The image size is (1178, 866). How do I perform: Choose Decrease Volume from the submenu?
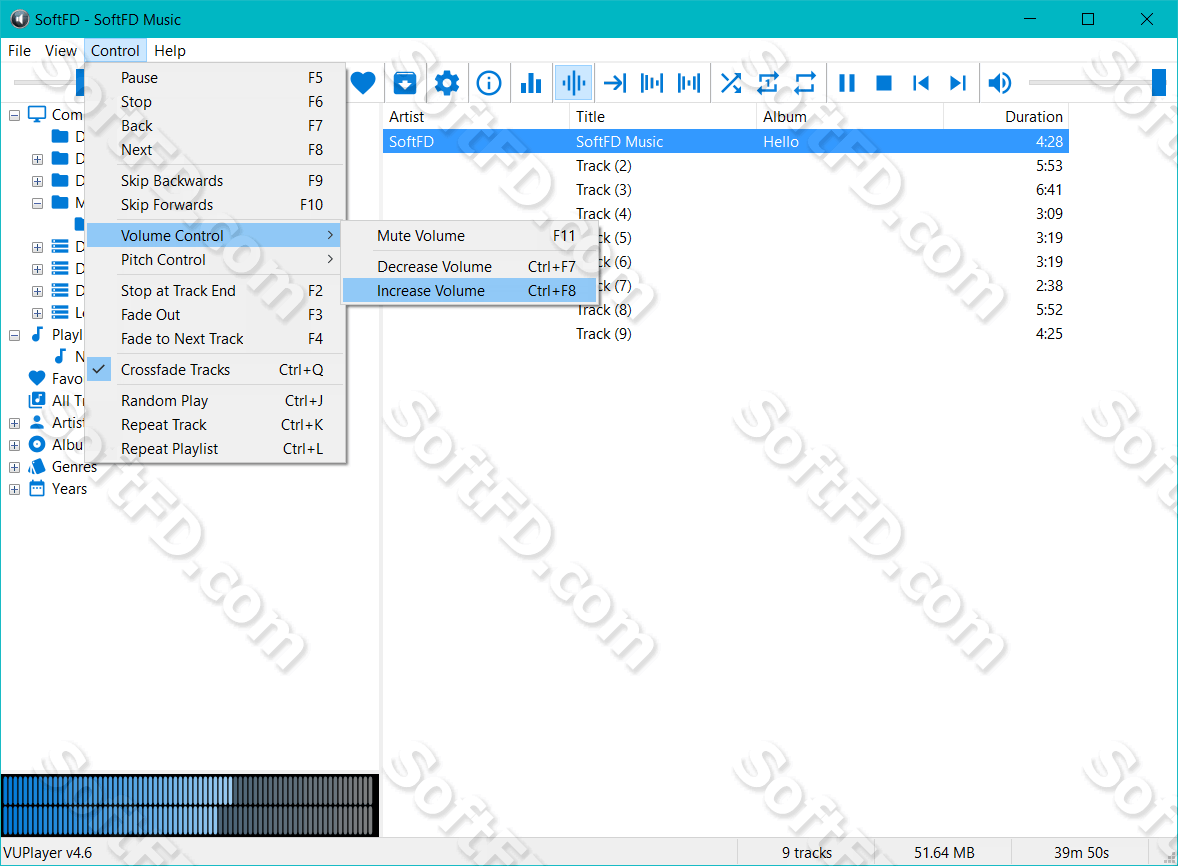point(470,267)
